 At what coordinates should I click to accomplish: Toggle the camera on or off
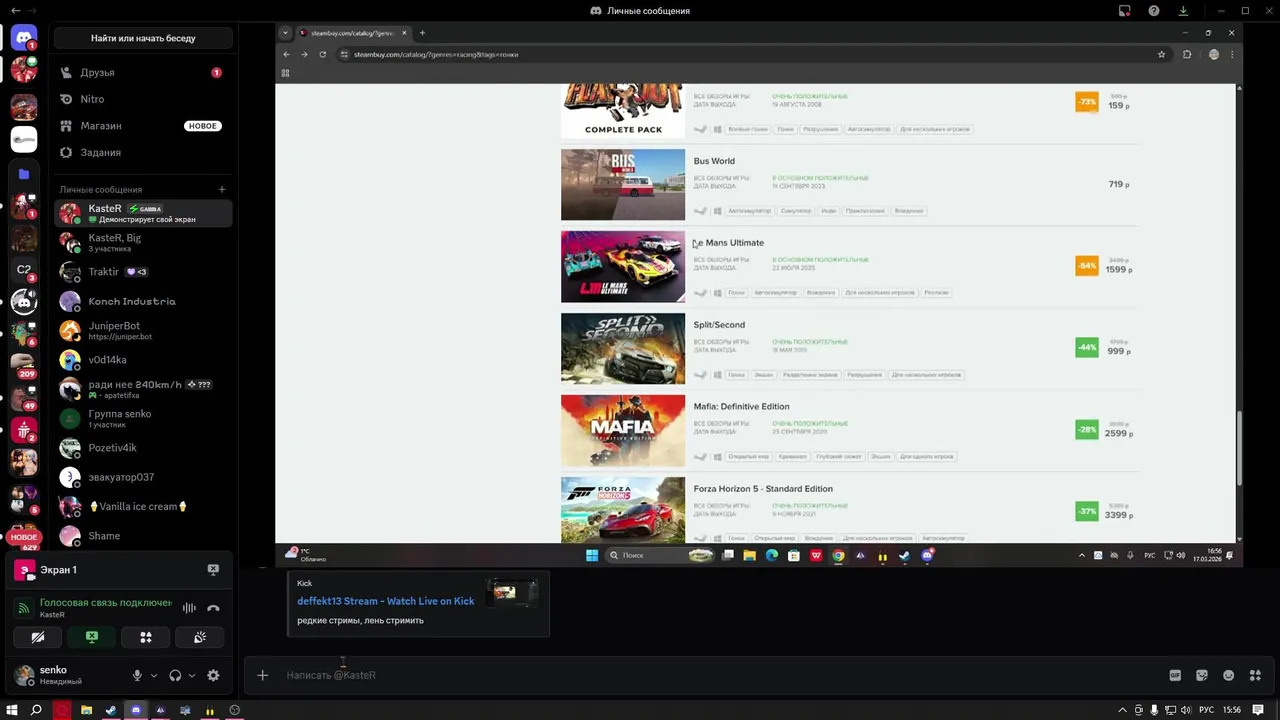tap(38, 637)
